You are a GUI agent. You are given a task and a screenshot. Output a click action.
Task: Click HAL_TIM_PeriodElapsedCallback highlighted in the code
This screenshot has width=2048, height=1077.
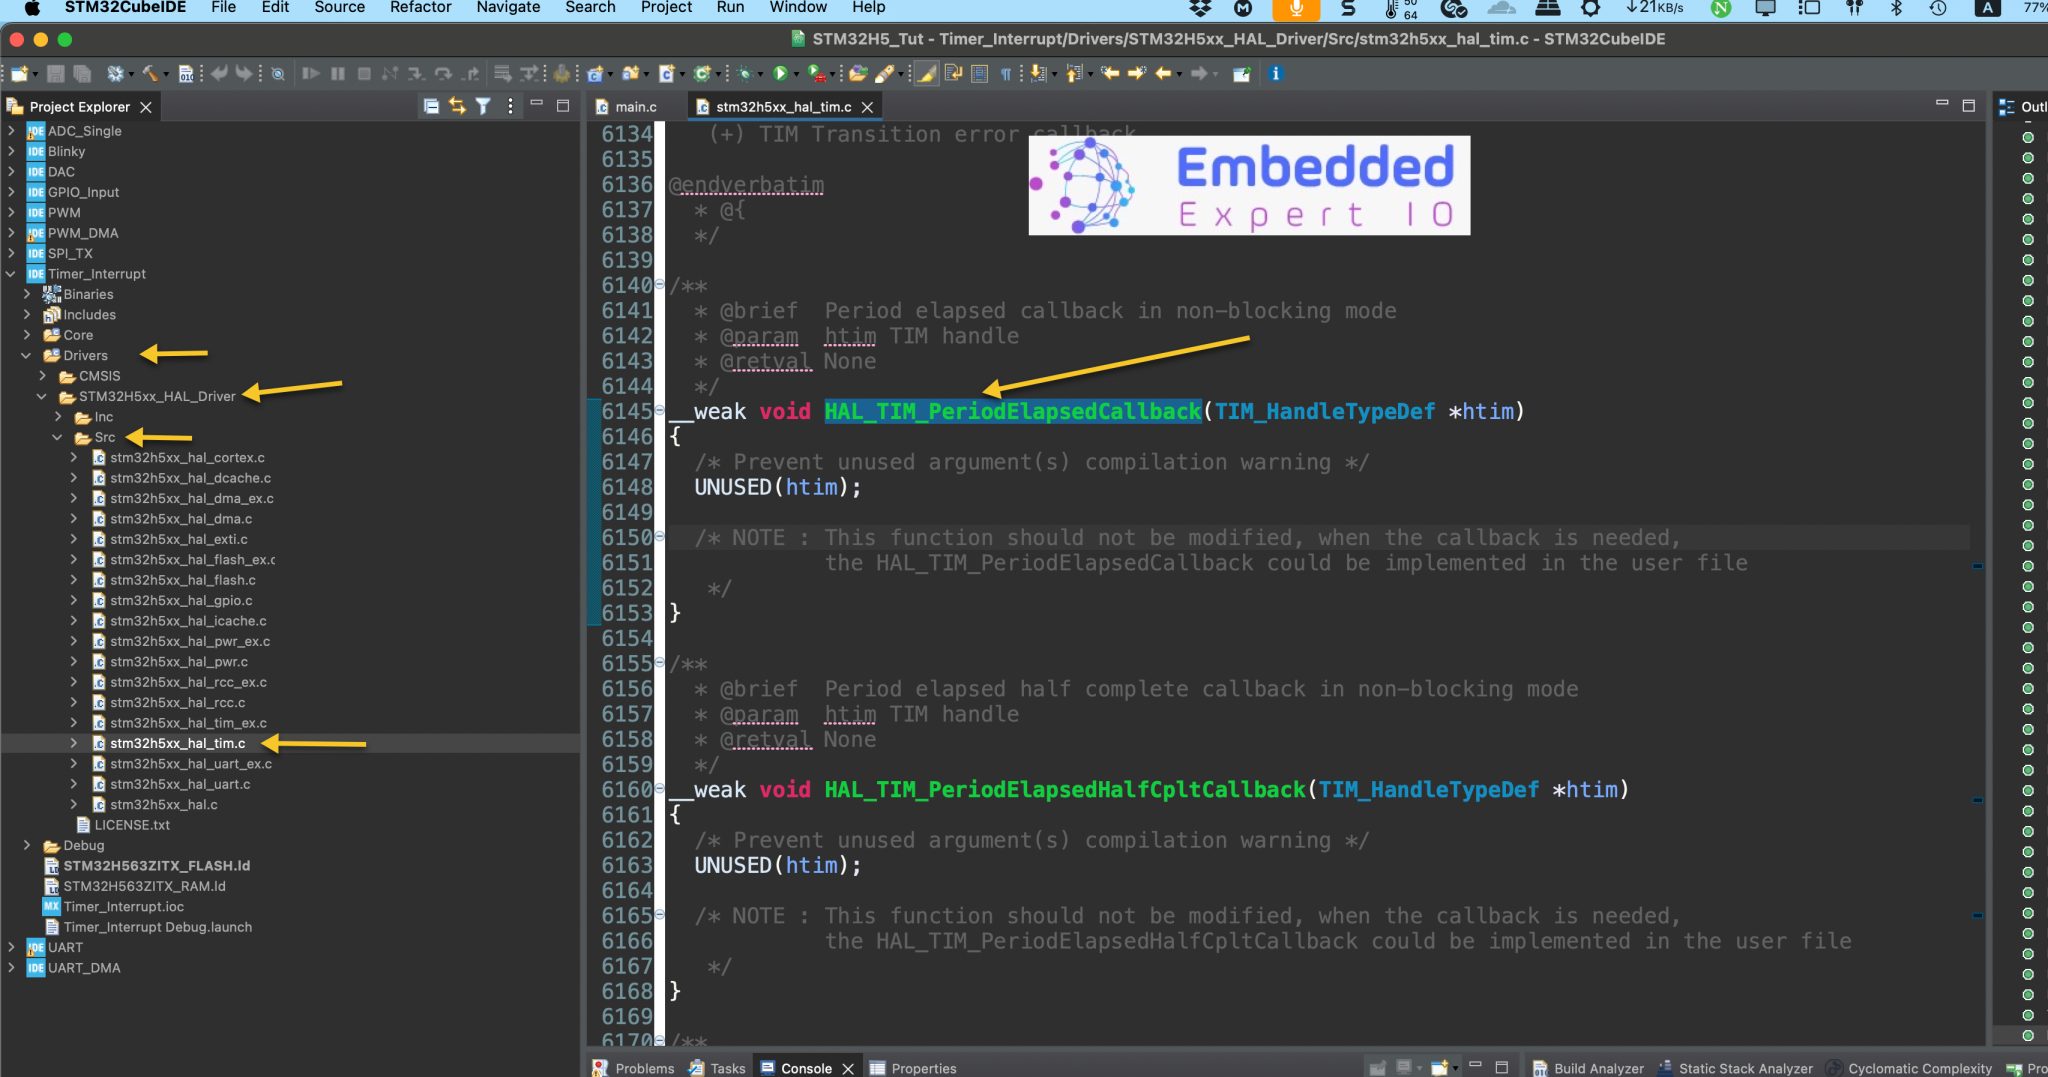click(x=1012, y=411)
